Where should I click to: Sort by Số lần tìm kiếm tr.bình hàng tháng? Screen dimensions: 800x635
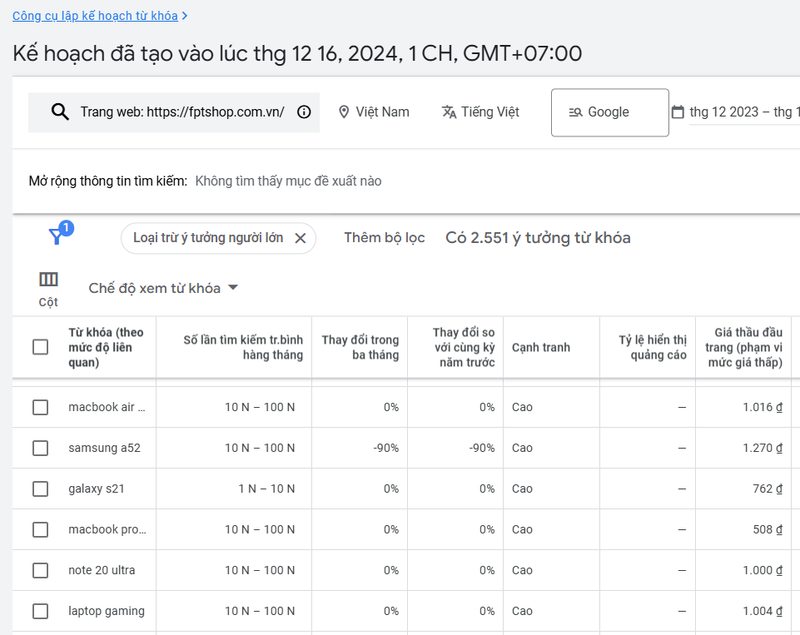(243, 347)
